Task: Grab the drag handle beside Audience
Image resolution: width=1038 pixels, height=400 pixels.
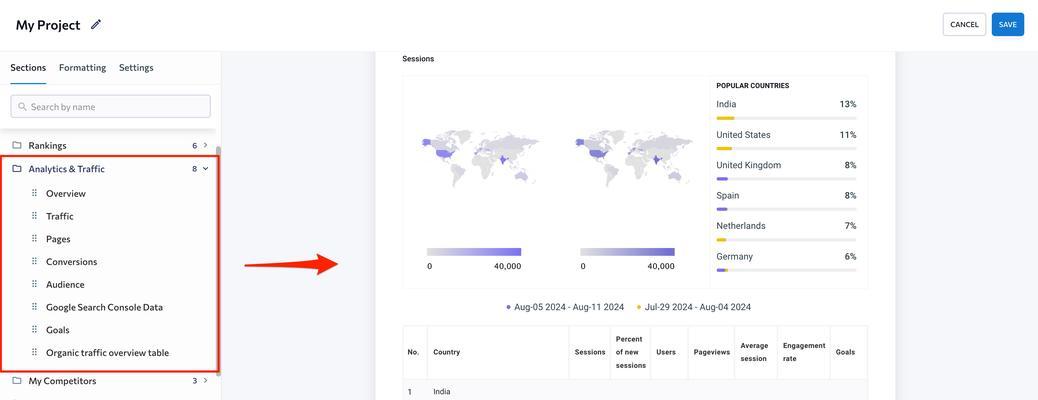Action: point(34,284)
